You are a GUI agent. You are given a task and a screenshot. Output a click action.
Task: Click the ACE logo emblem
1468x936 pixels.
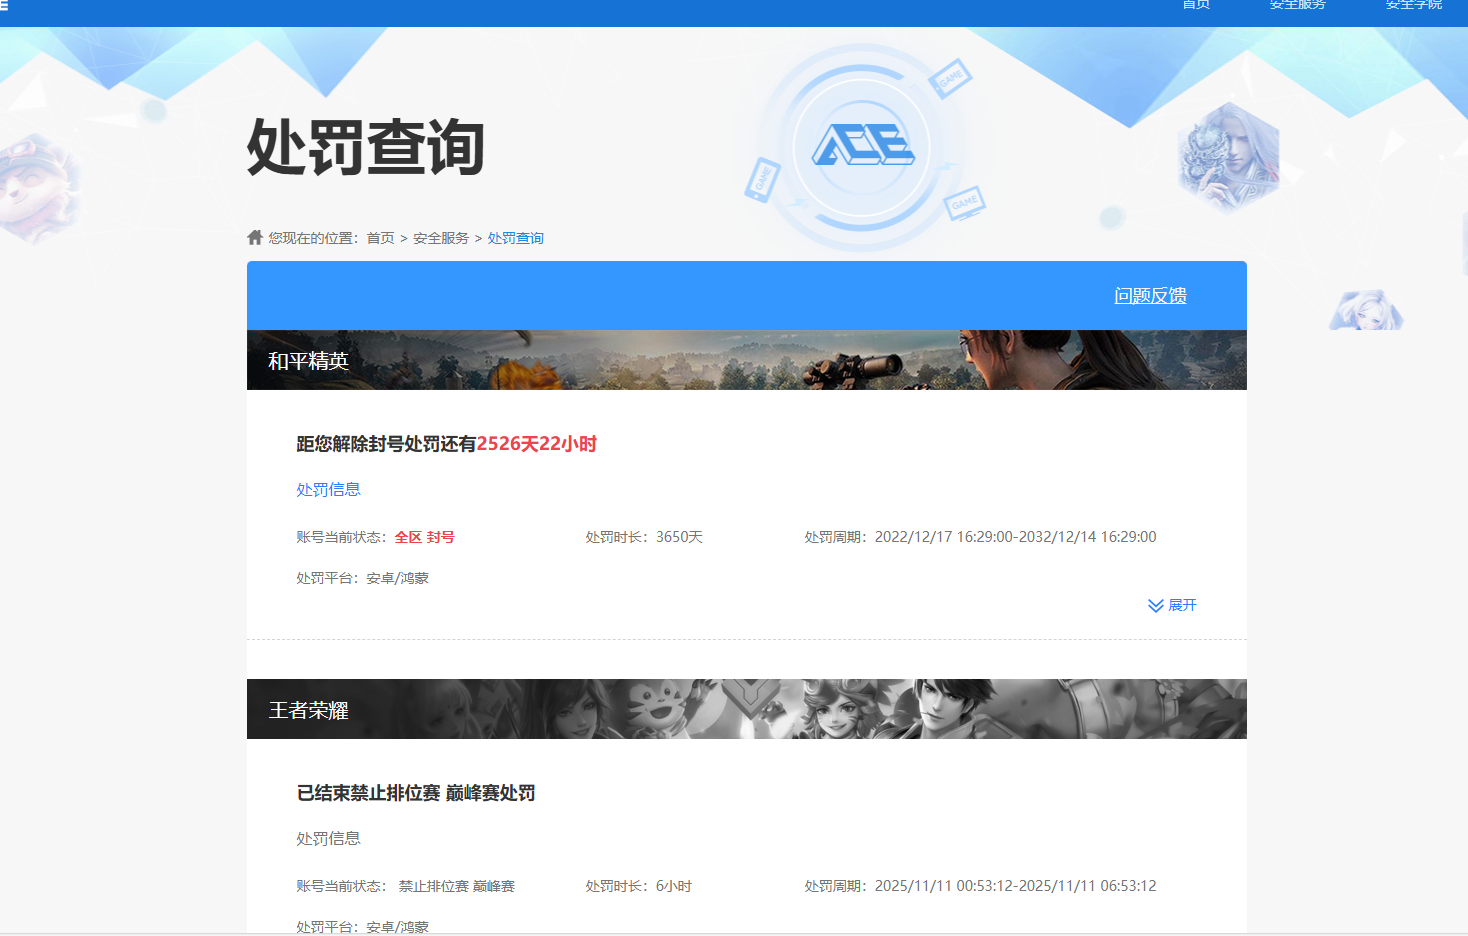(862, 147)
